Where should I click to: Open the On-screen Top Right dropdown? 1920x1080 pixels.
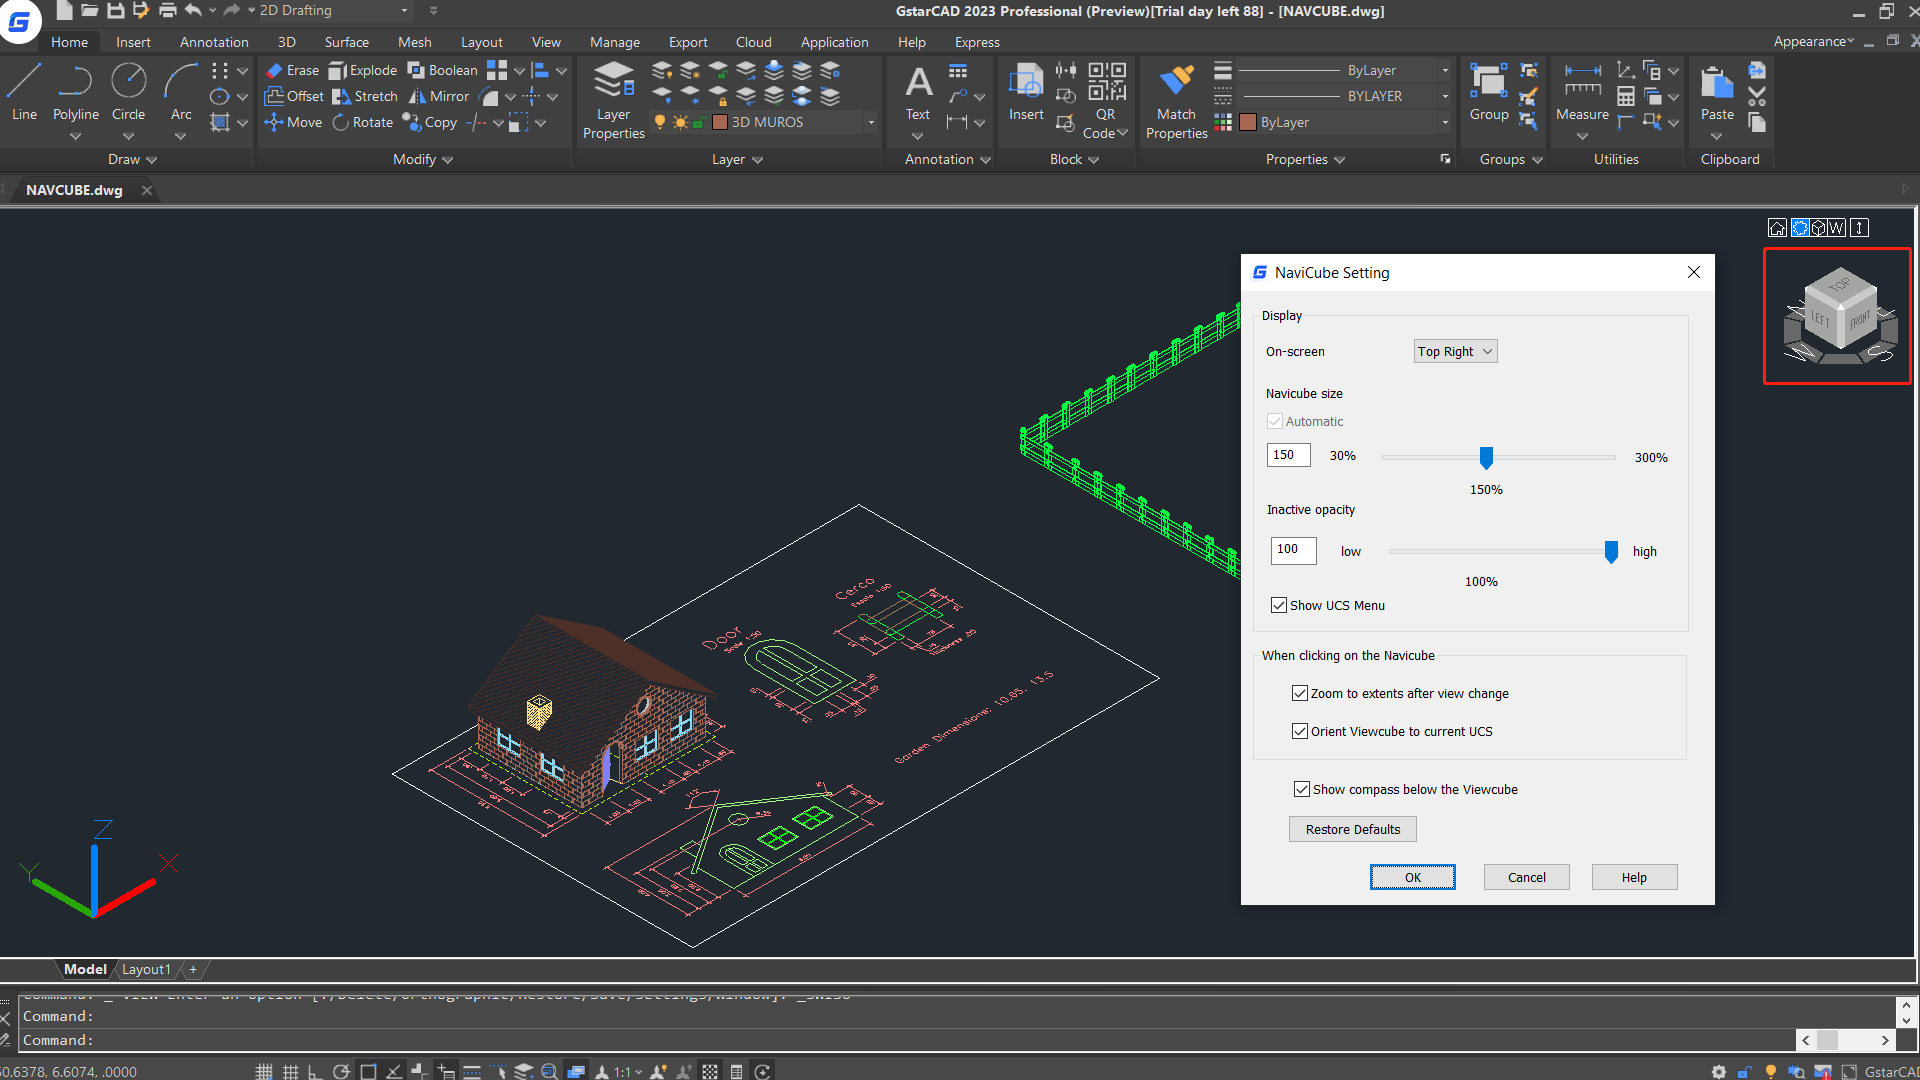pos(1455,351)
